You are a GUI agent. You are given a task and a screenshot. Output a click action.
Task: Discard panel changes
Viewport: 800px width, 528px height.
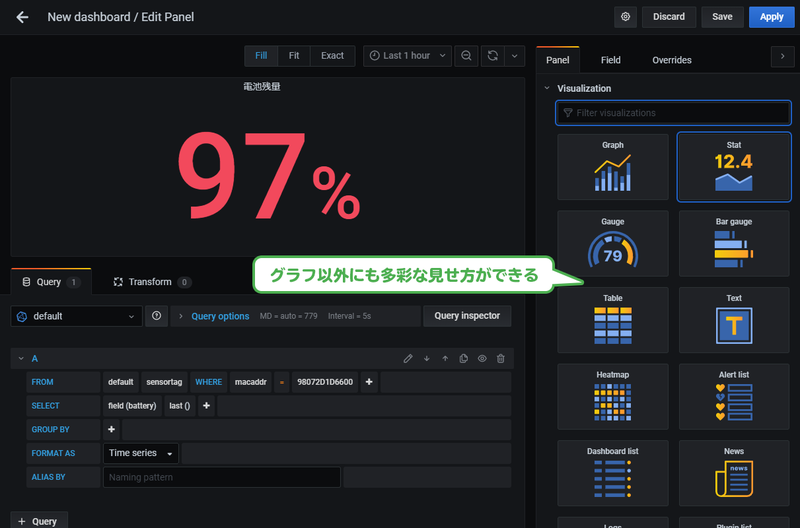[669, 17]
